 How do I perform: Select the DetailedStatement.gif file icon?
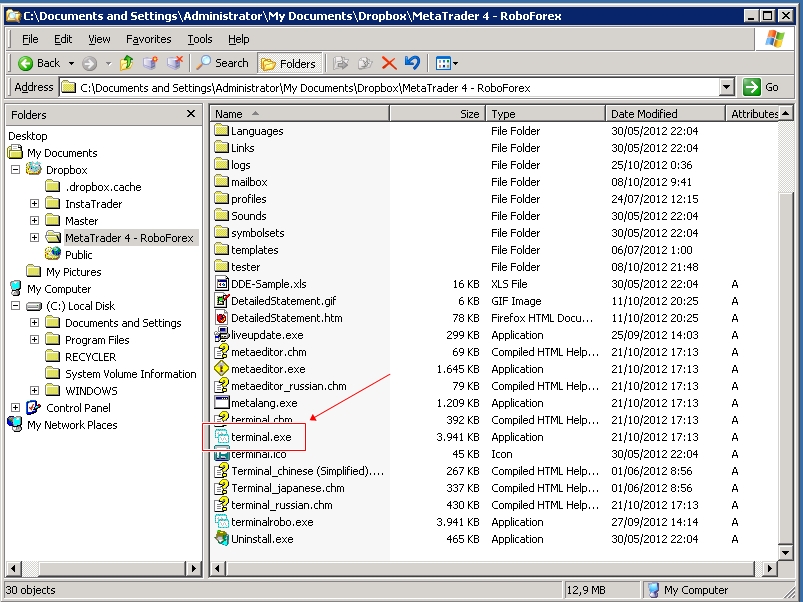click(x=221, y=300)
